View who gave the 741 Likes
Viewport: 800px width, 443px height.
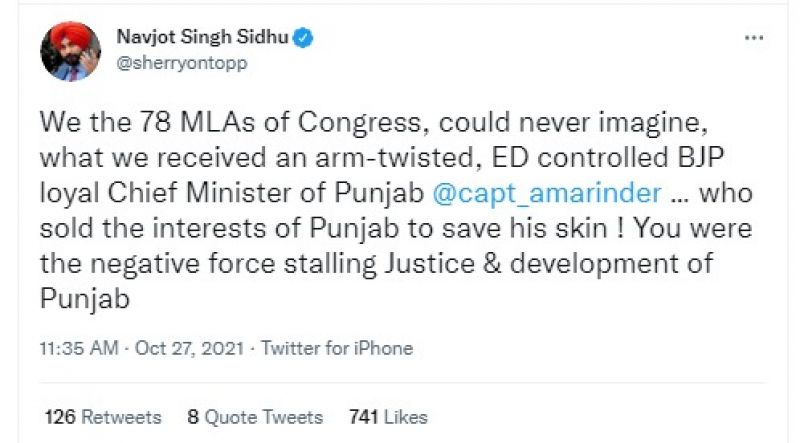pyautogui.click(x=387, y=416)
